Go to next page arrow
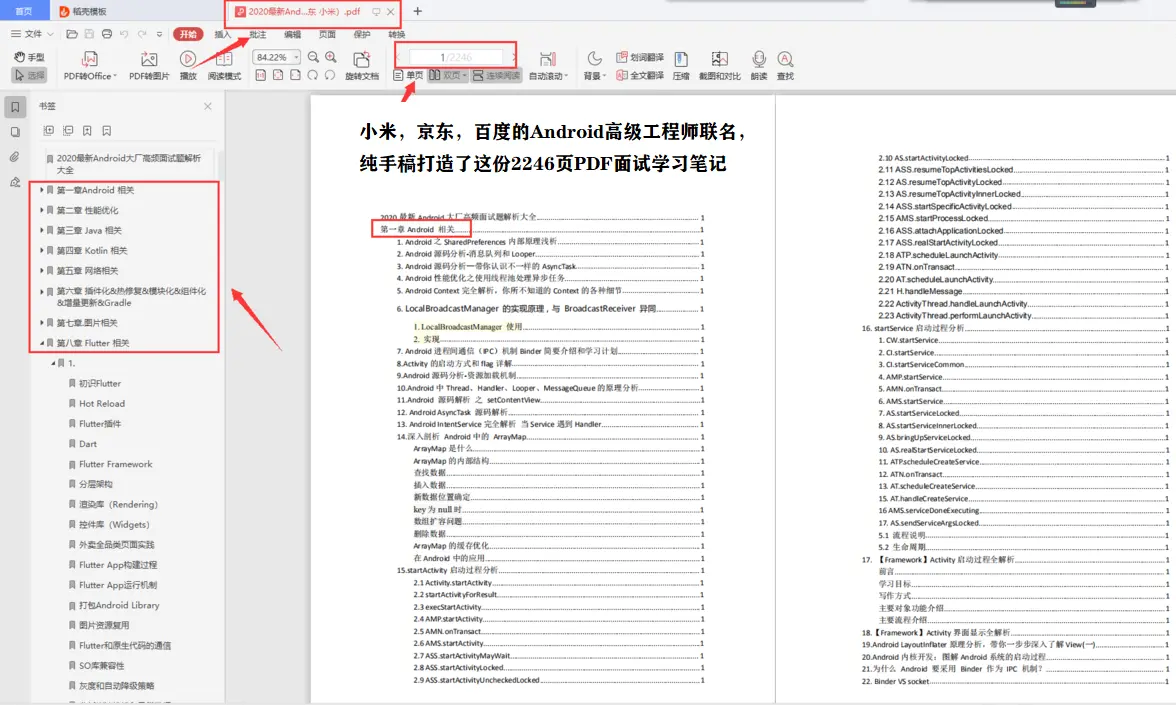This screenshot has width=1176, height=705. (513, 57)
